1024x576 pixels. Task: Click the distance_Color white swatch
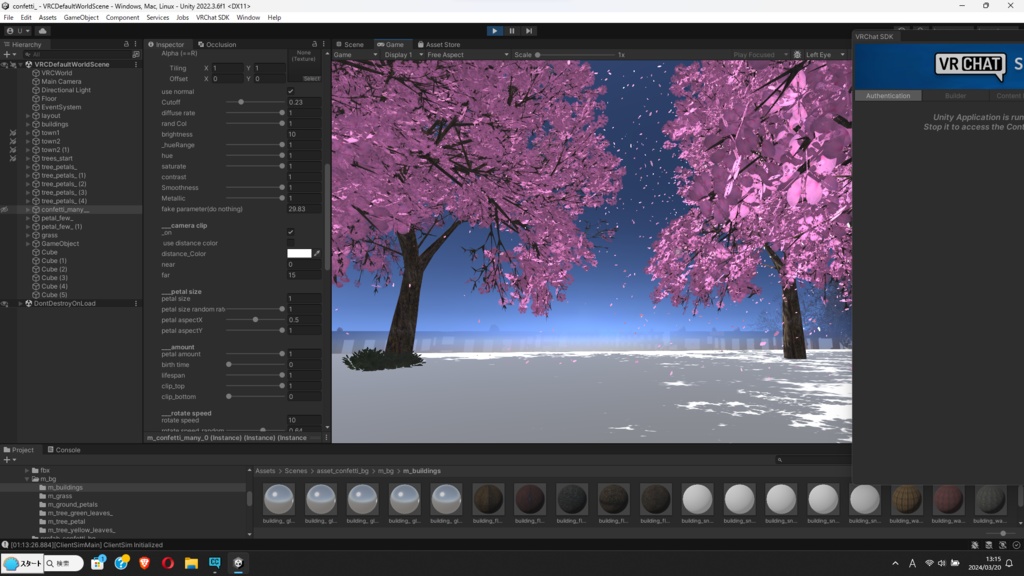pos(299,253)
